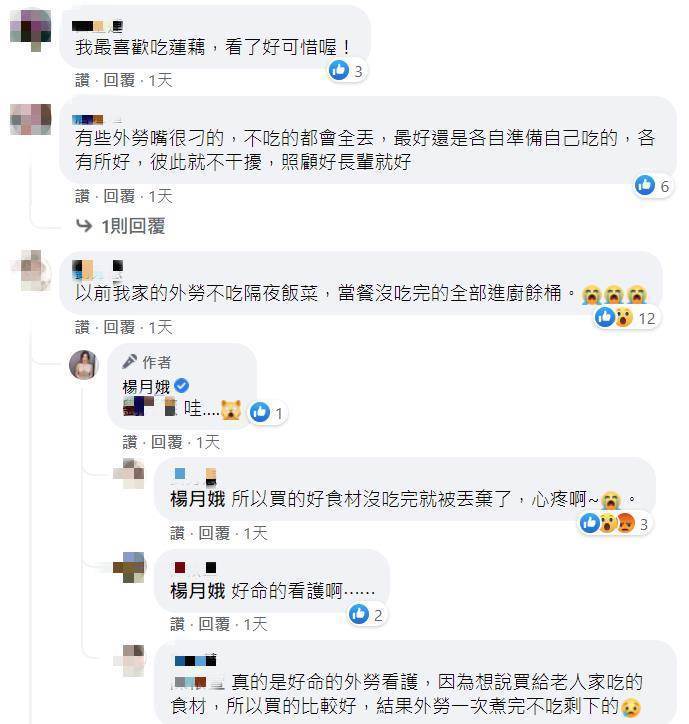Viewport: 689px width, 724px height.
Task: Open the 3 reactions on the 心疼啊 reply
Action: tap(615, 524)
